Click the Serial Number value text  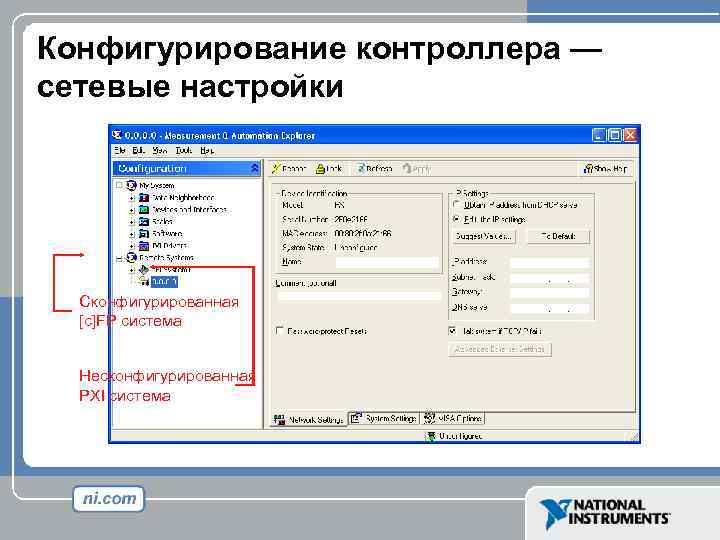[351, 219]
